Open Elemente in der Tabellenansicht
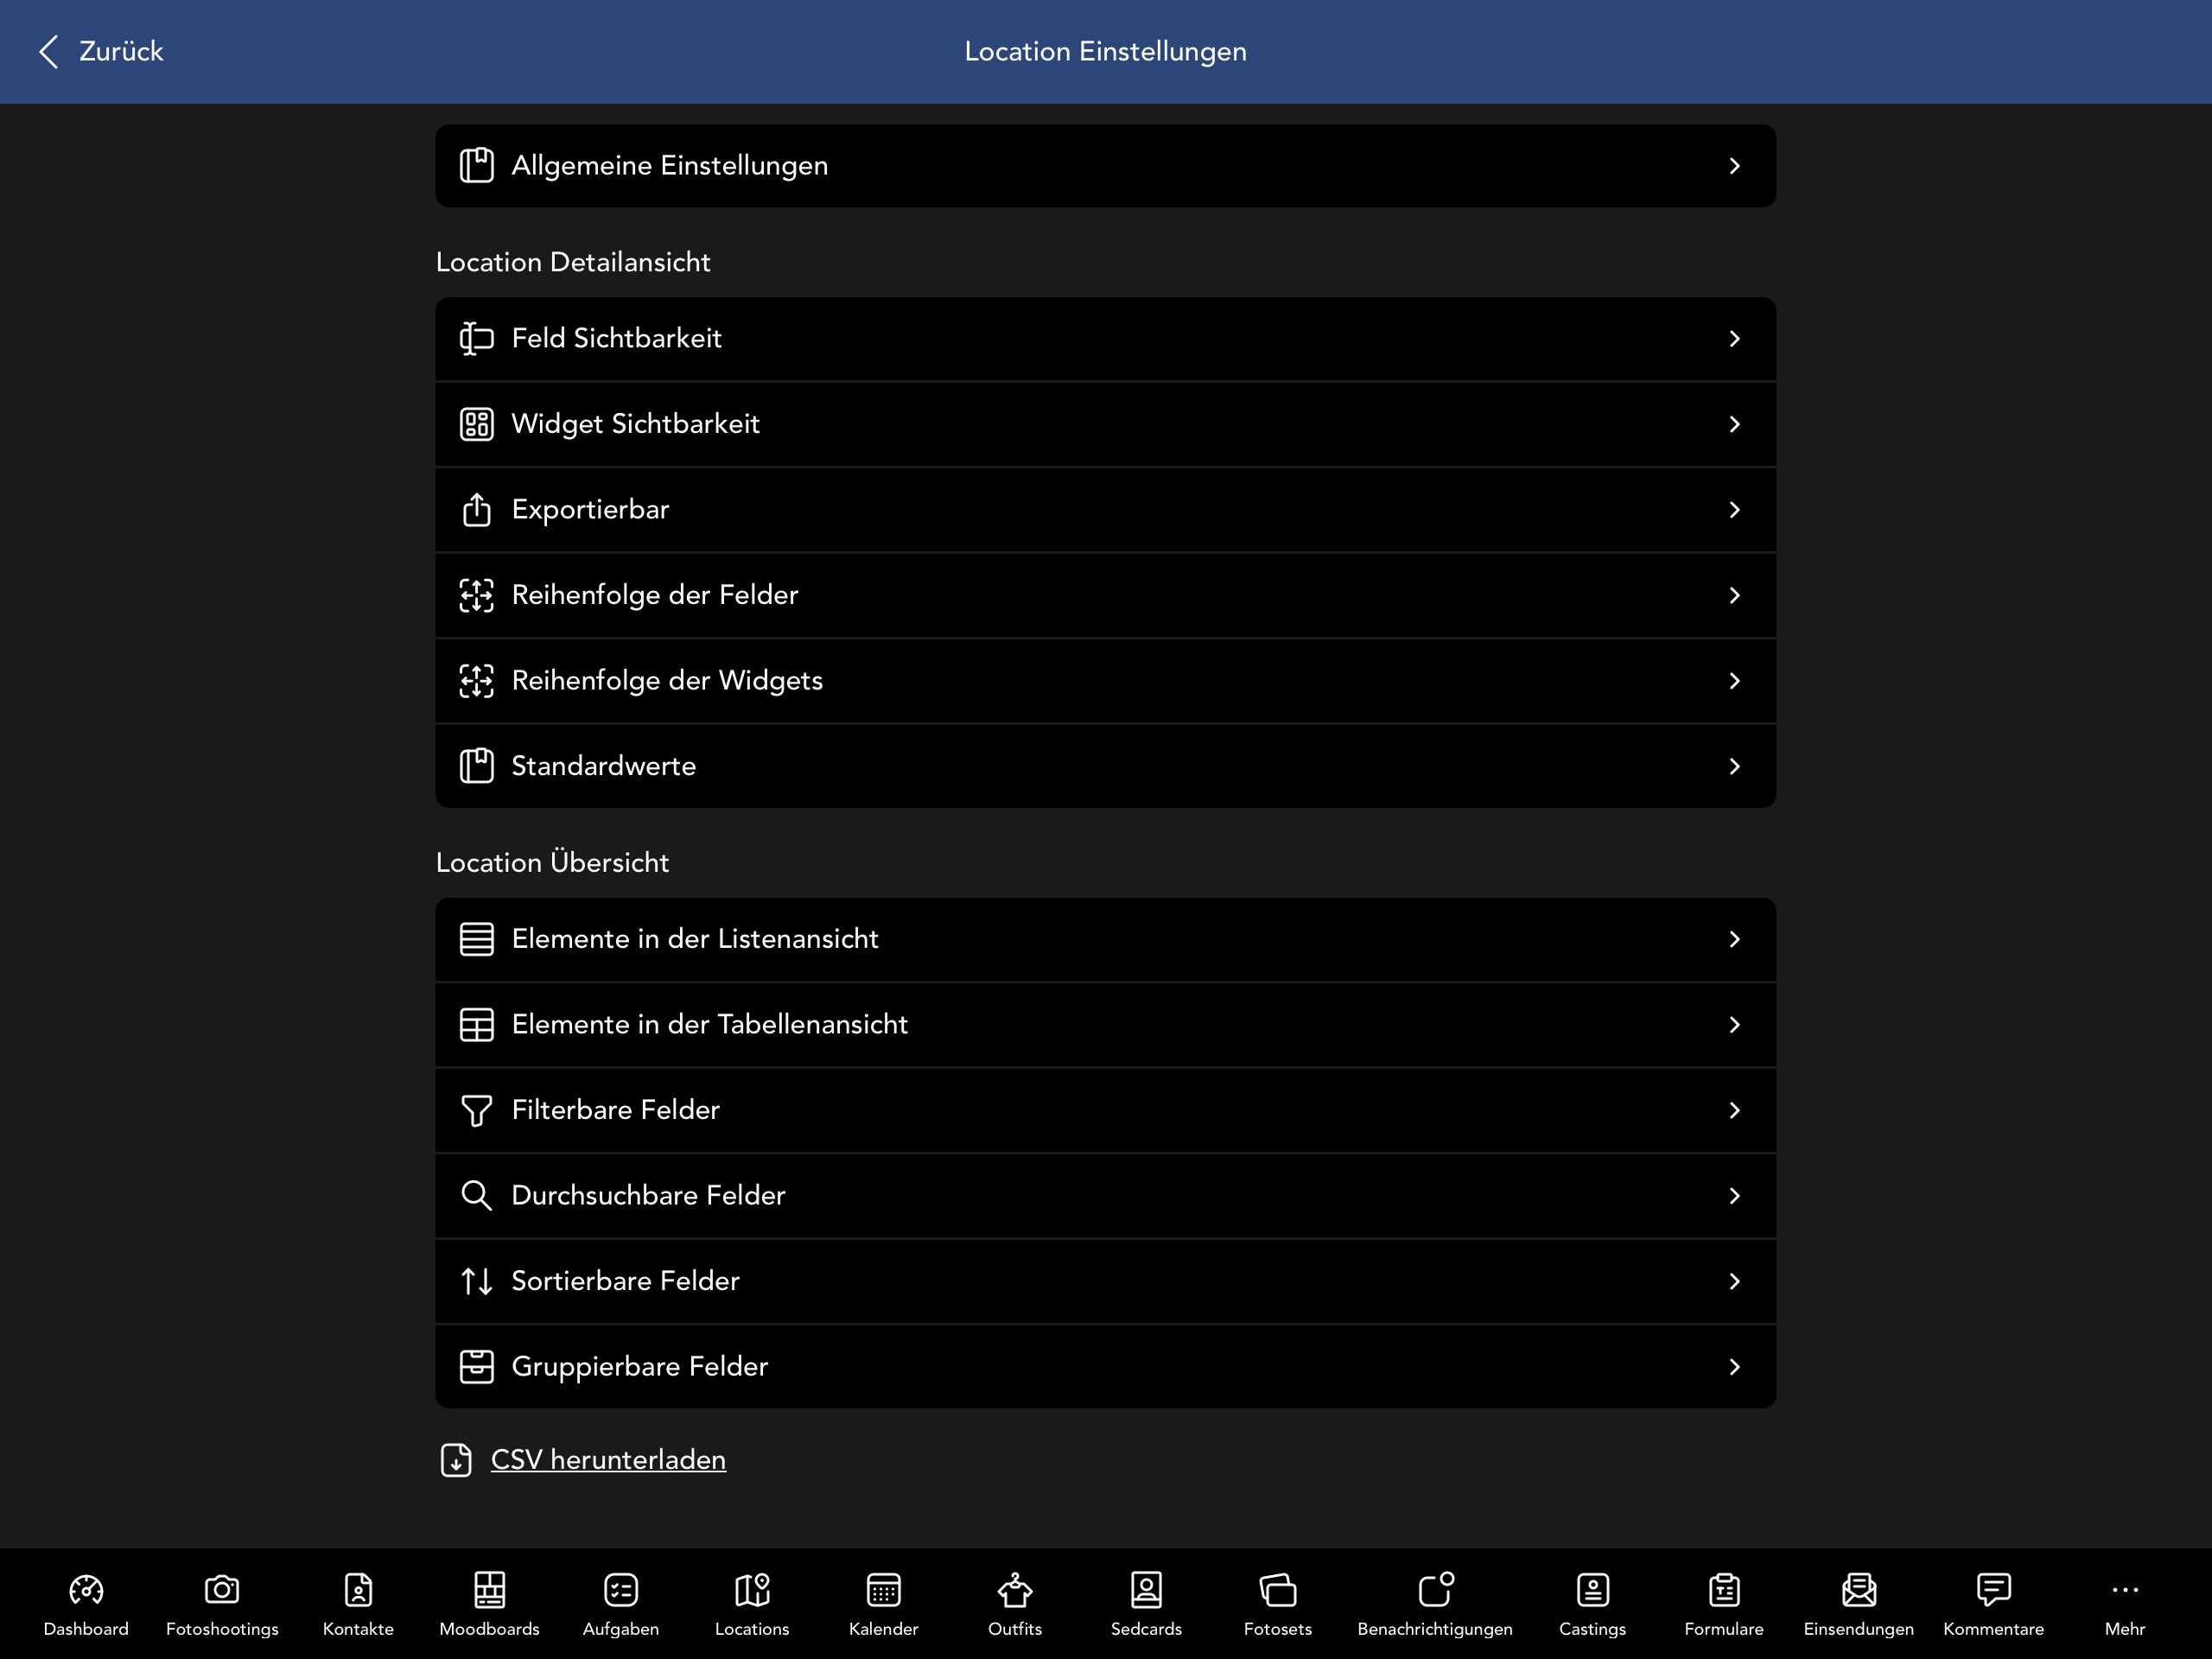 [1105, 1024]
